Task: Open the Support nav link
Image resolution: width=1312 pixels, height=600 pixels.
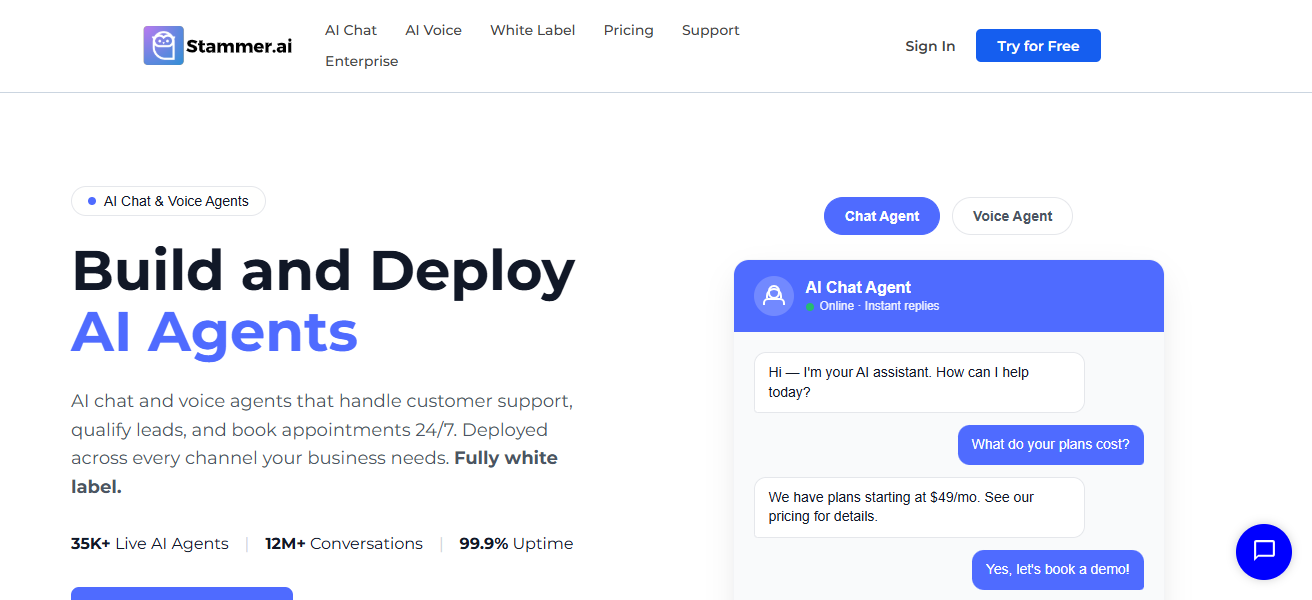Action: (x=710, y=30)
